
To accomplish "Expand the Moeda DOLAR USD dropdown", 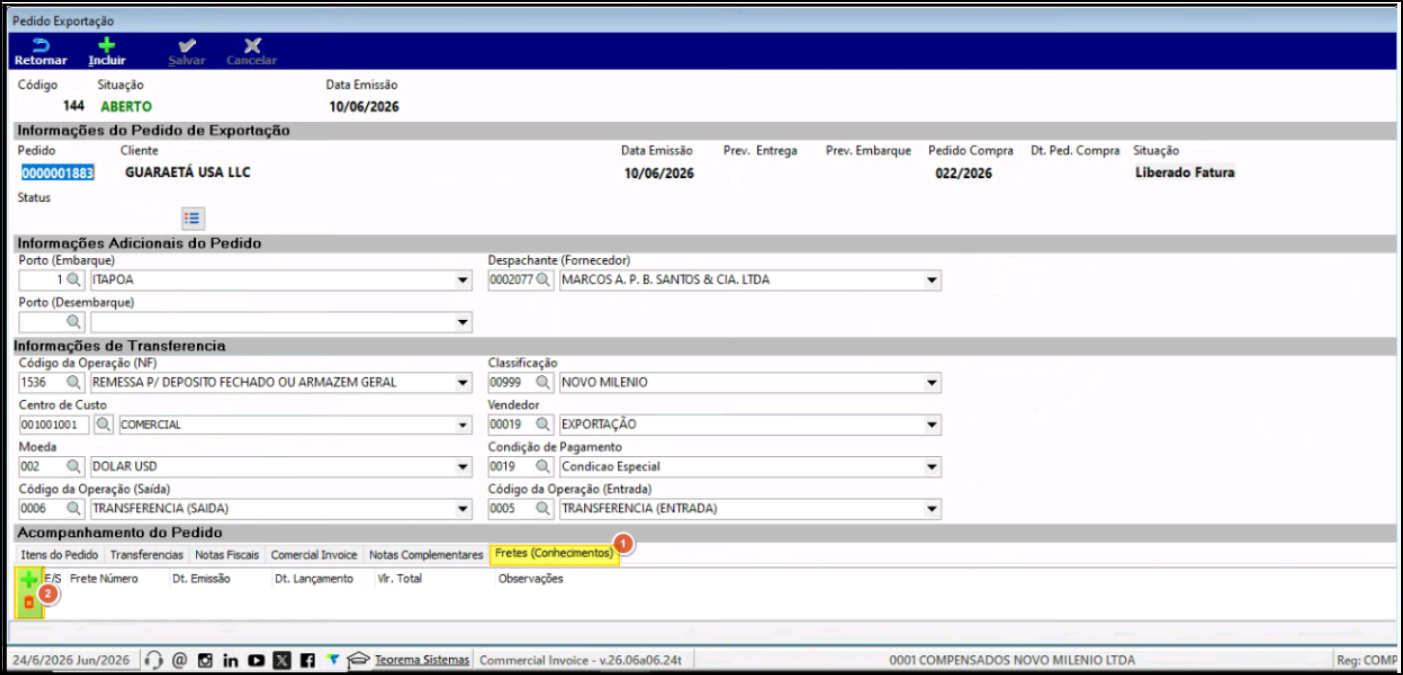I will coord(463,467).
